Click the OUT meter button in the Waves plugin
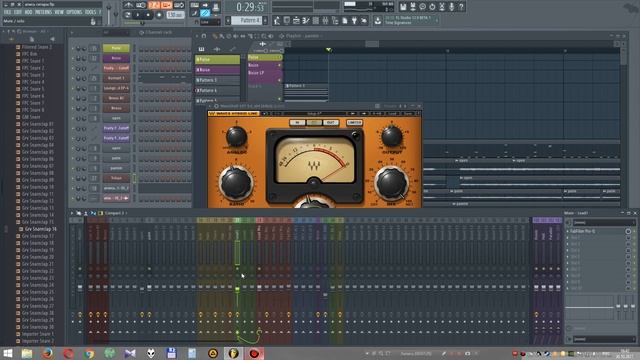This screenshot has width=640, height=360. tap(331, 122)
